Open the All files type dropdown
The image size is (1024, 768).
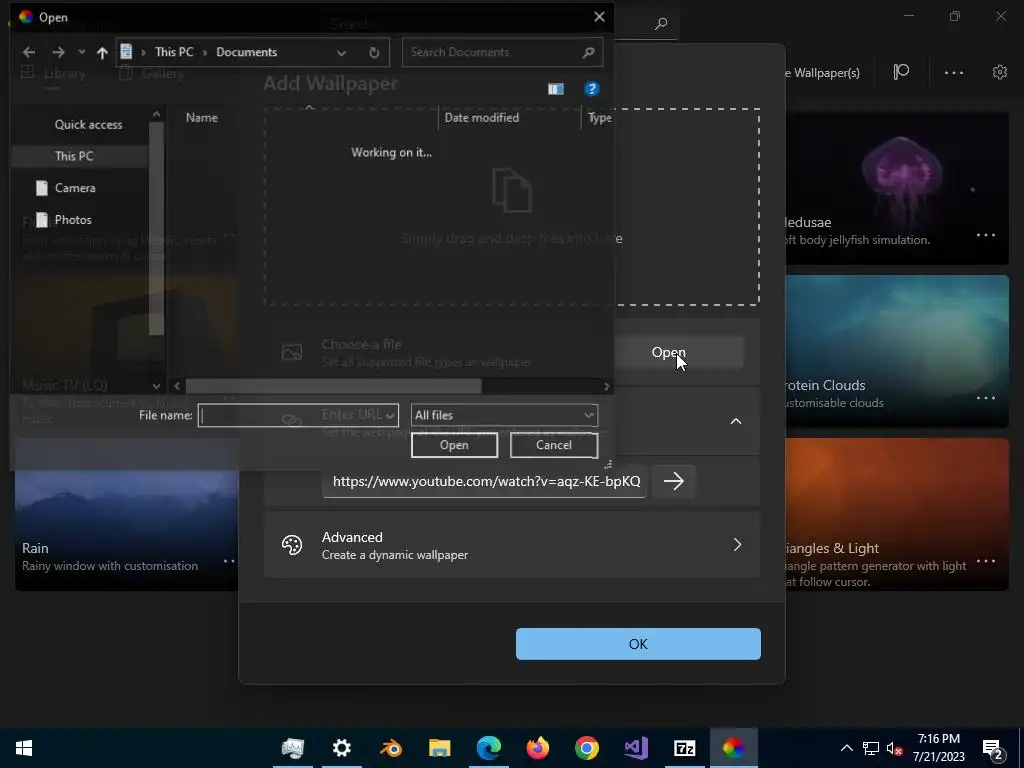click(504, 415)
